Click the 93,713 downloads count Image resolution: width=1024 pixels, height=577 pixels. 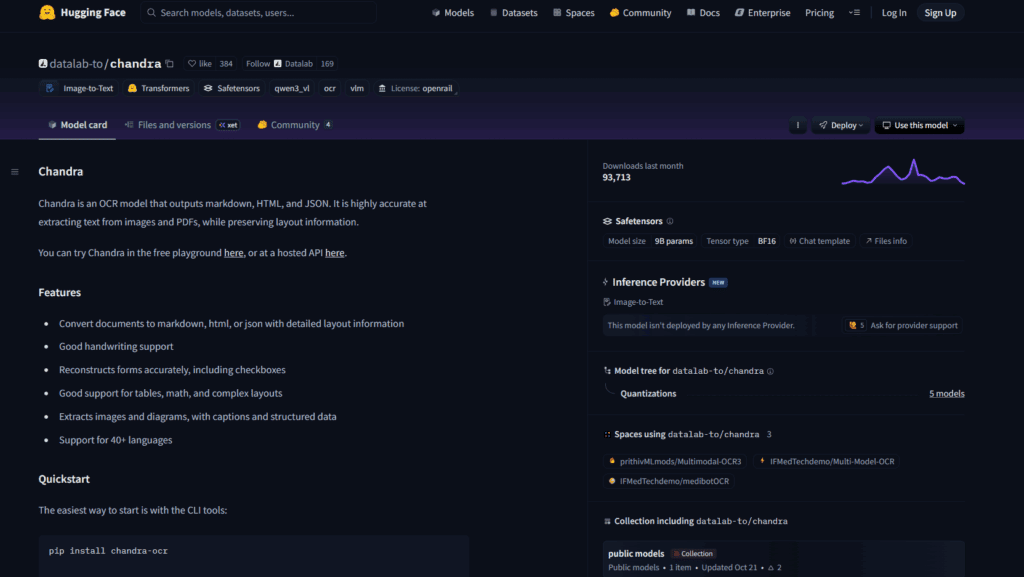[x=616, y=178]
